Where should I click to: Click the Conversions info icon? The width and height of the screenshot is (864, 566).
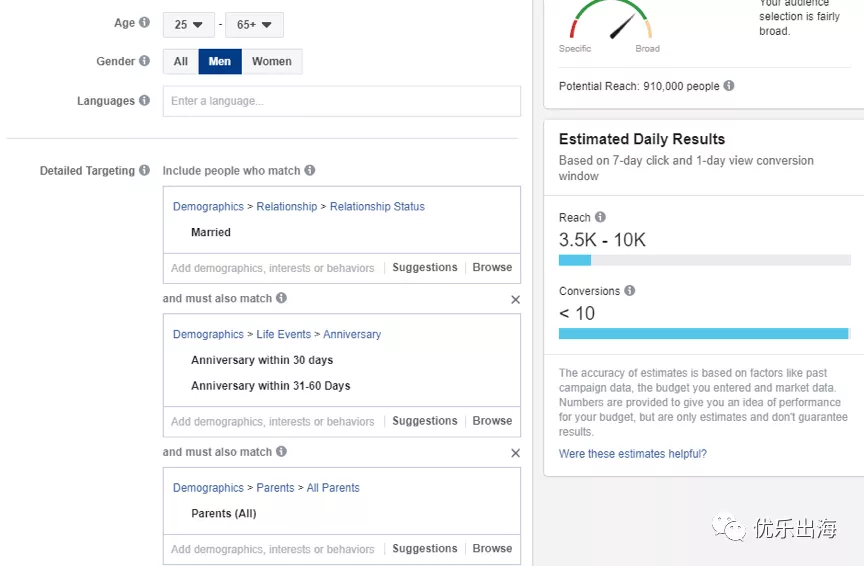[630, 291]
